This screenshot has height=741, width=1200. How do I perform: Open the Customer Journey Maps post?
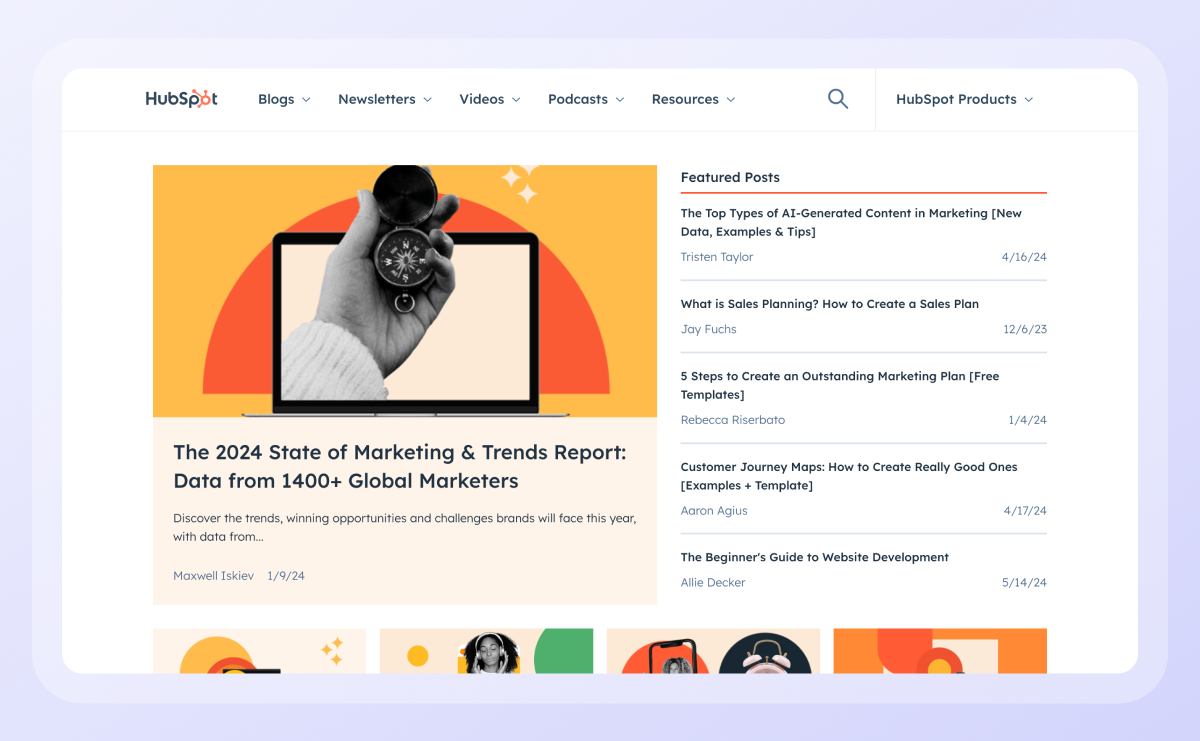click(849, 476)
